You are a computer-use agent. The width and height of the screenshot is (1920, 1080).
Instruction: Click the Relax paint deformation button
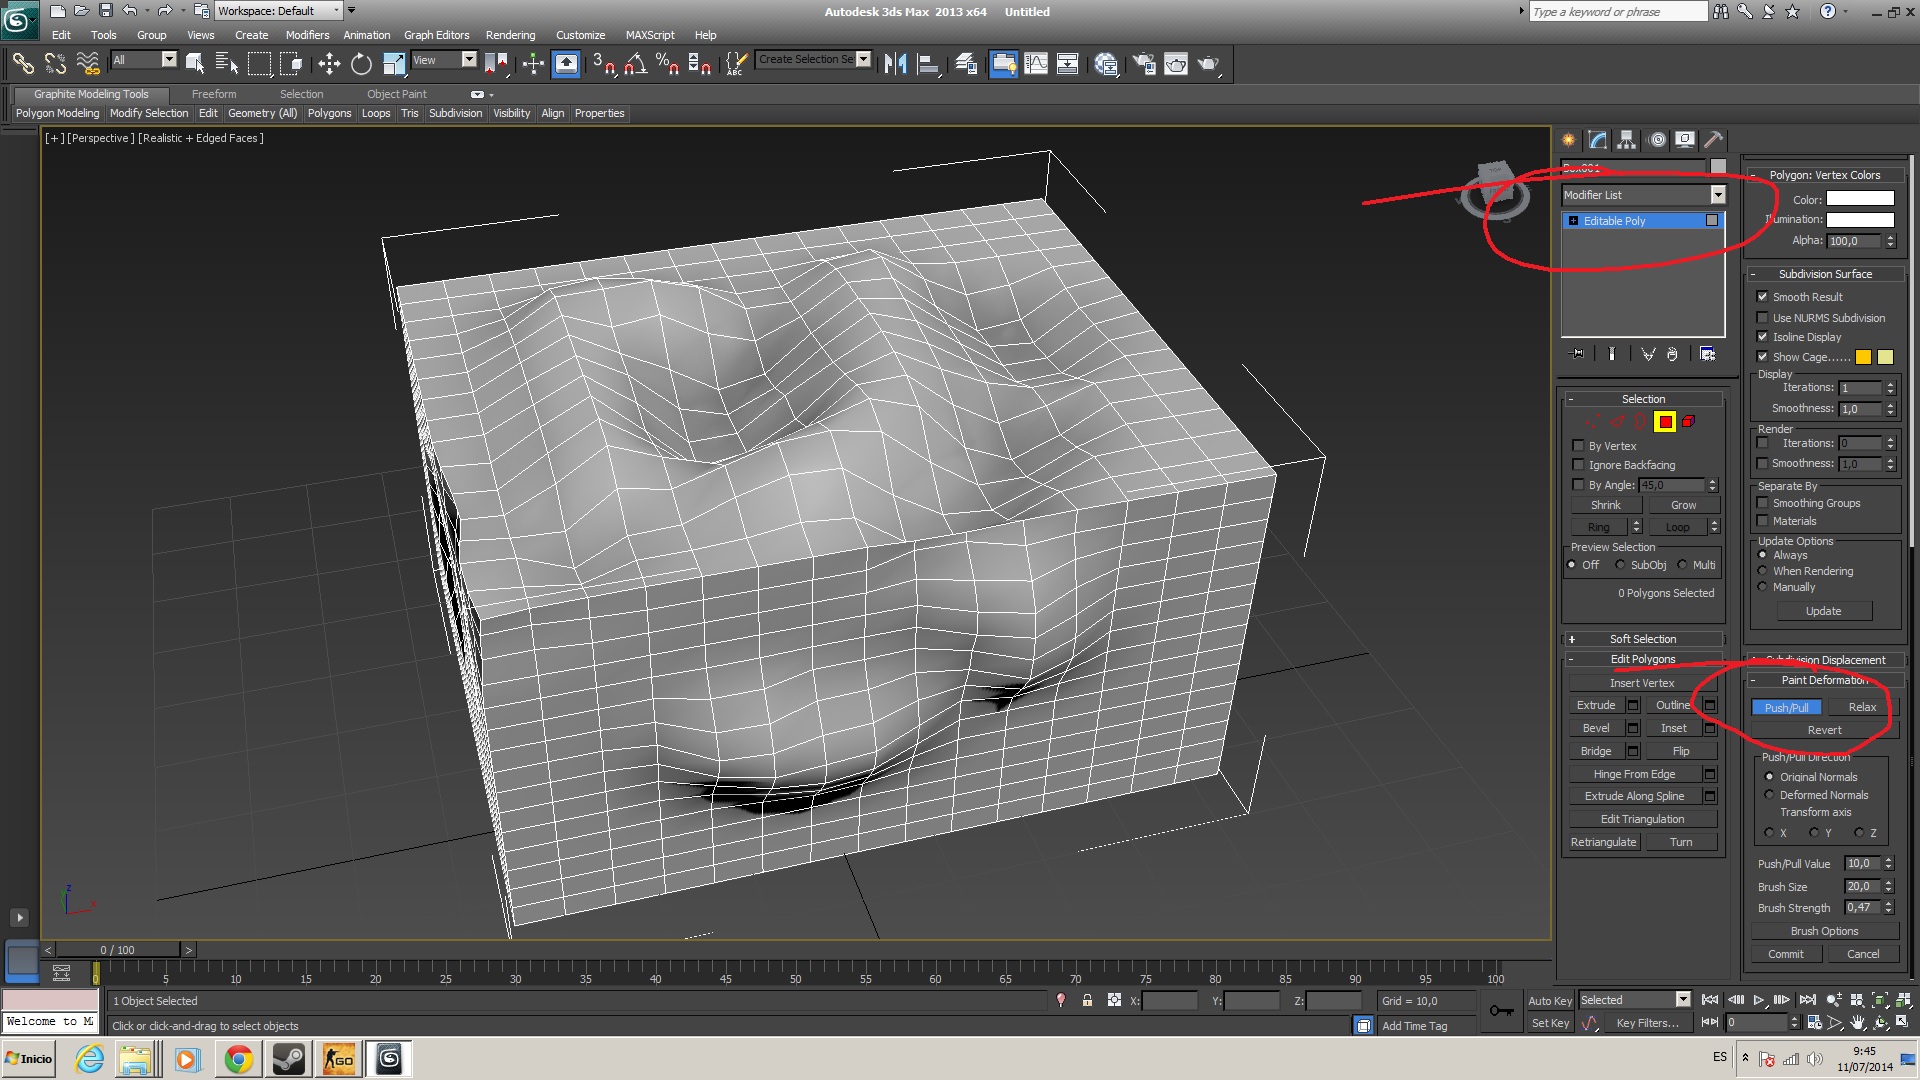[1862, 707]
